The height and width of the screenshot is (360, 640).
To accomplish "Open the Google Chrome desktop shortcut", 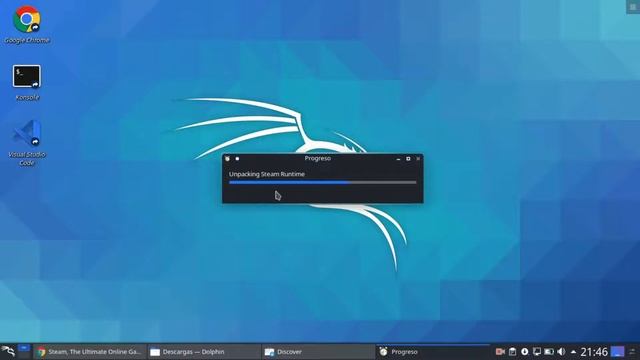I will click(x=27, y=24).
